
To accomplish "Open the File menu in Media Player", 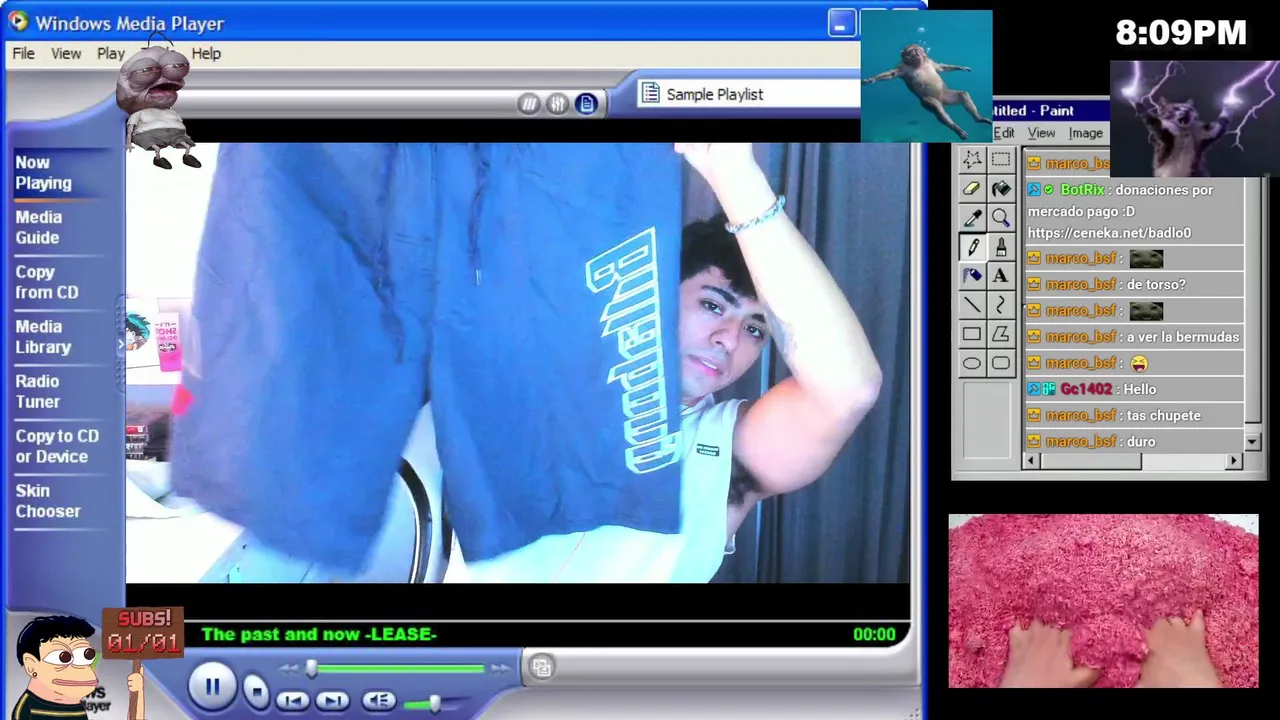I will point(23,53).
